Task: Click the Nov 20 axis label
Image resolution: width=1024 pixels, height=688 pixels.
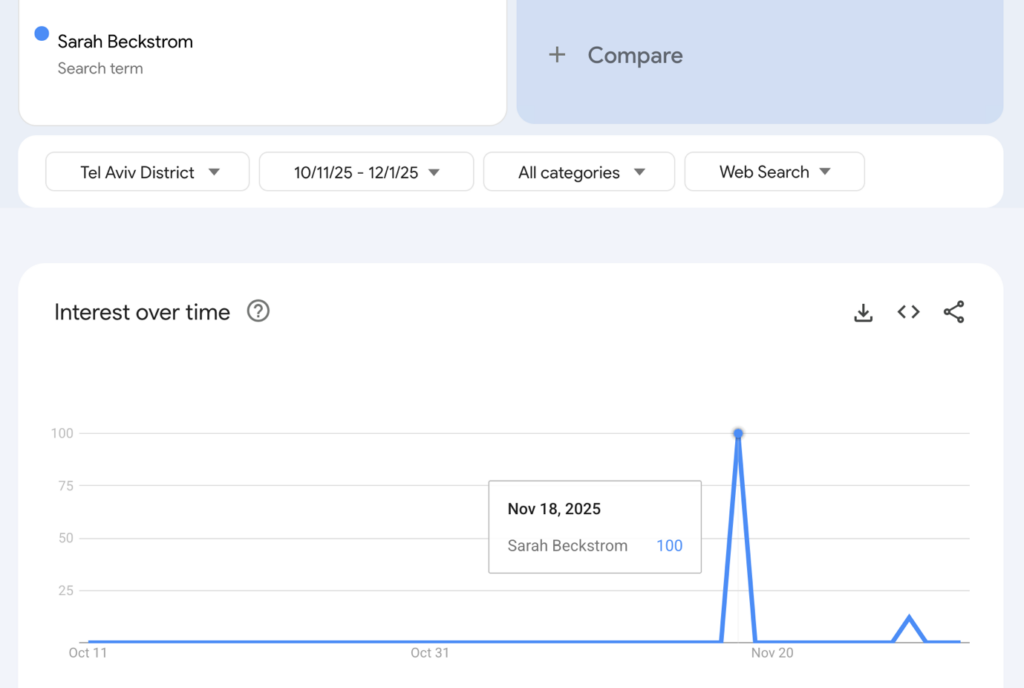Action: tap(772, 653)
